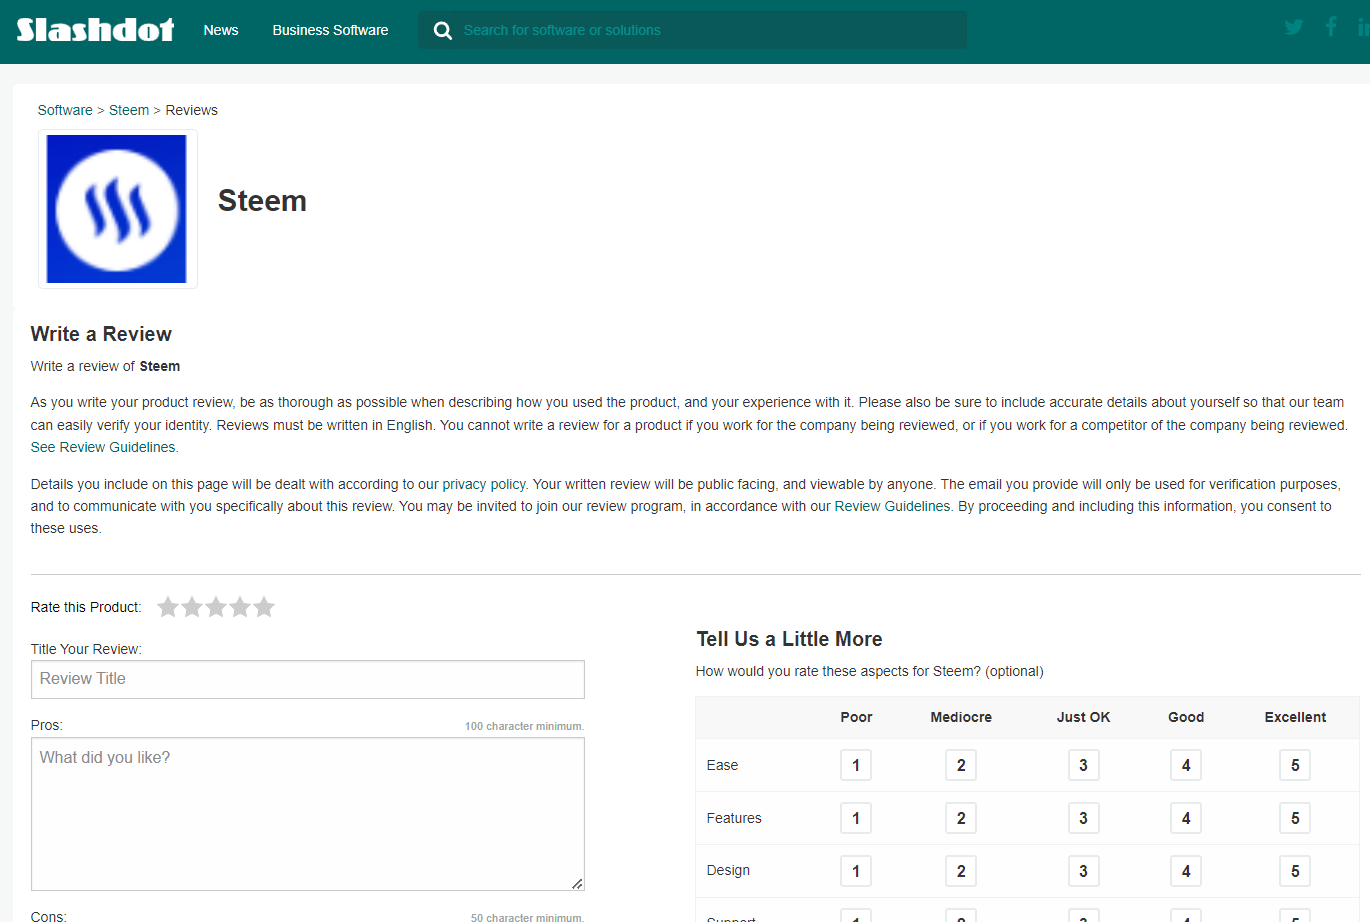Open the Twitter icon in header

coord(1294,27)
